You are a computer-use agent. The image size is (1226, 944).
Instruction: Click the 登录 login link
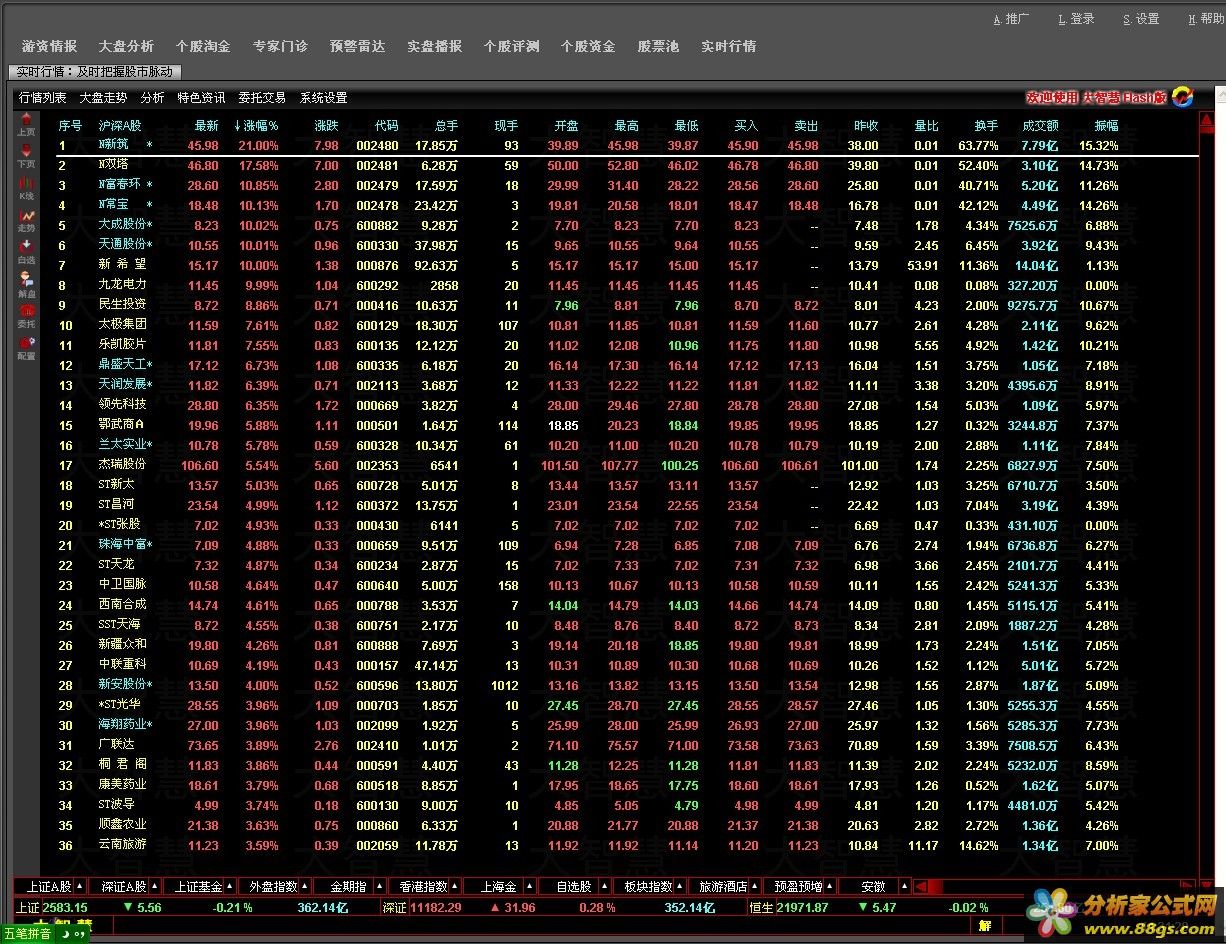pos(1076,19)
